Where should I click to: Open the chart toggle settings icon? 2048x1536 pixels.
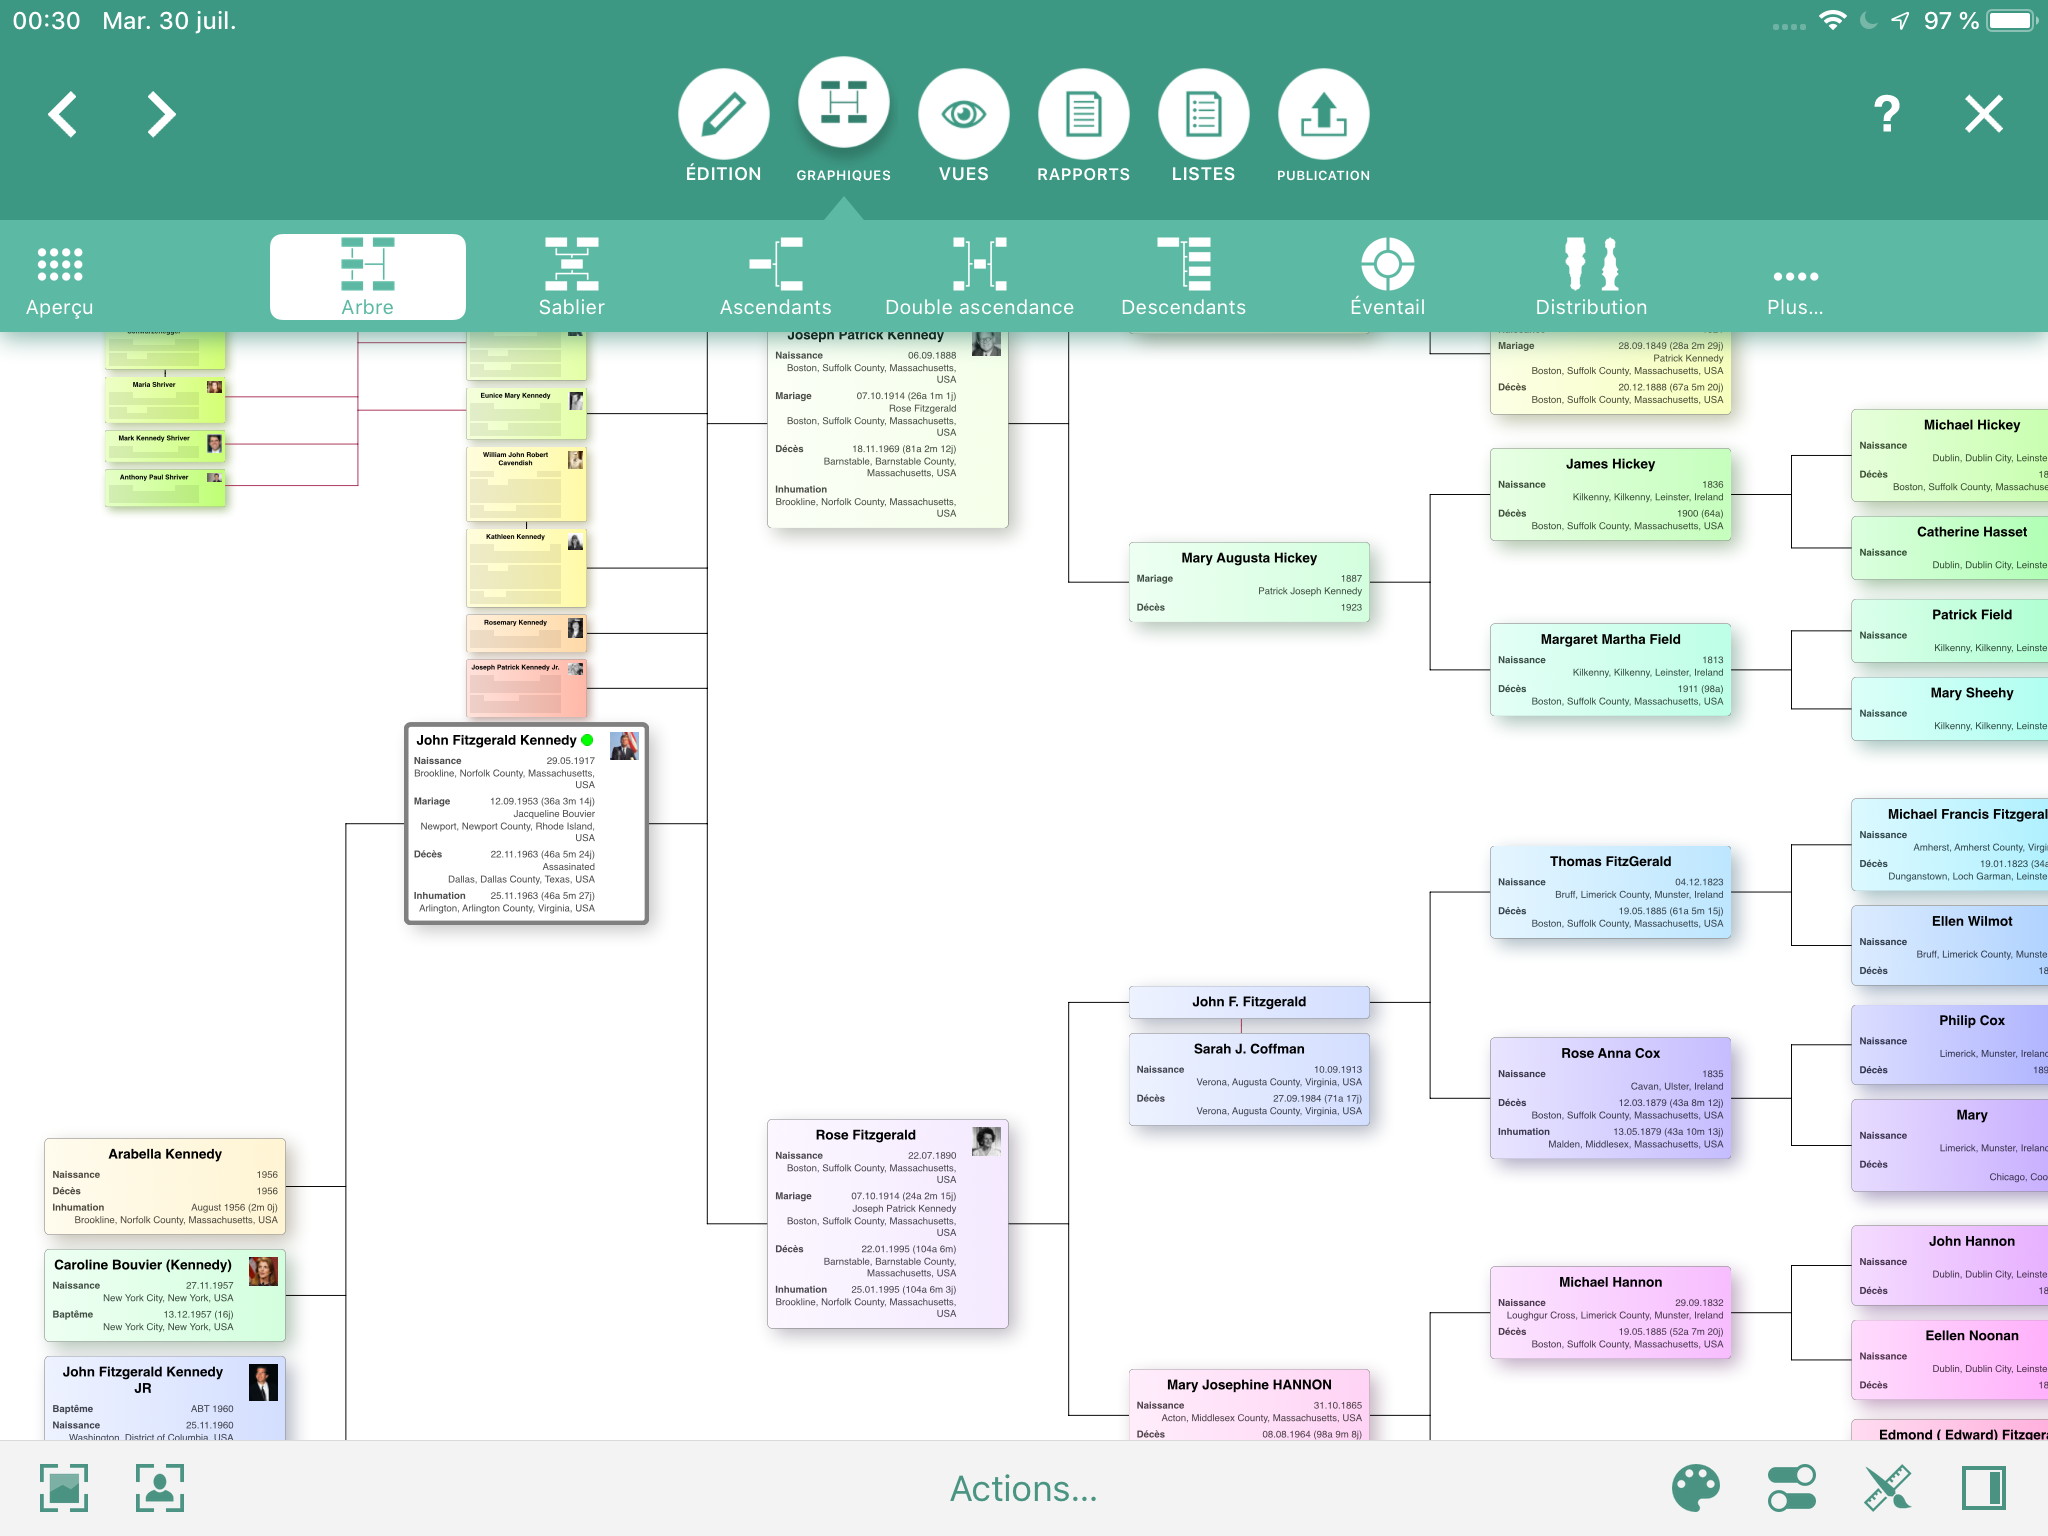(1791, 1488)
